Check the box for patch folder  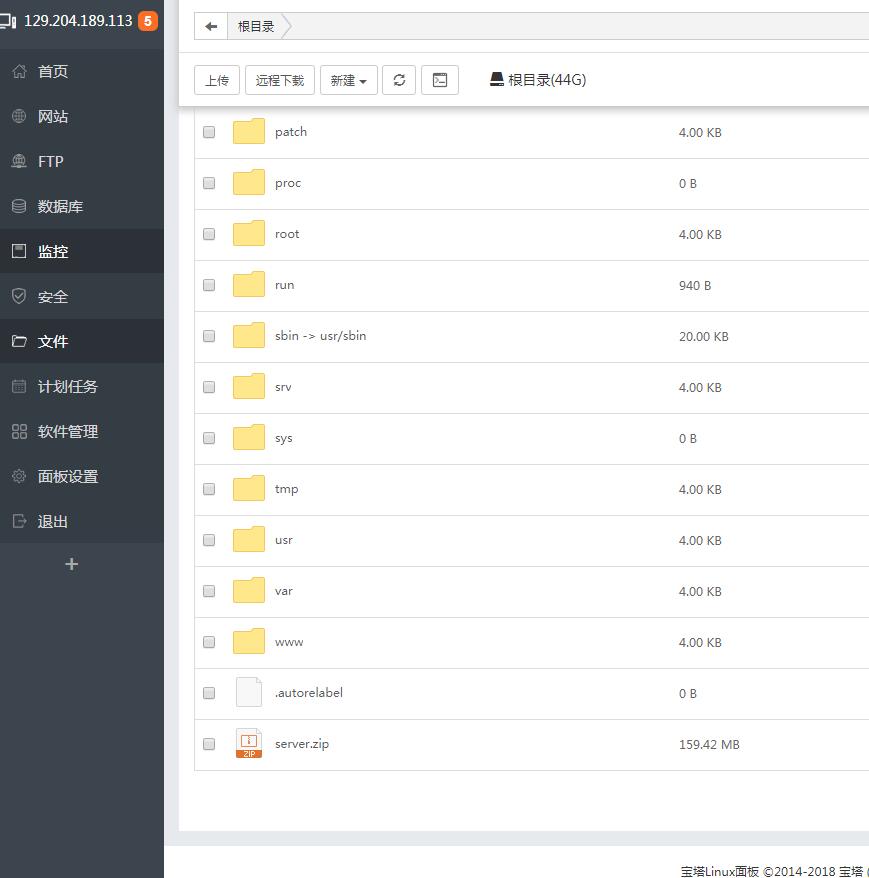point(209,132)
